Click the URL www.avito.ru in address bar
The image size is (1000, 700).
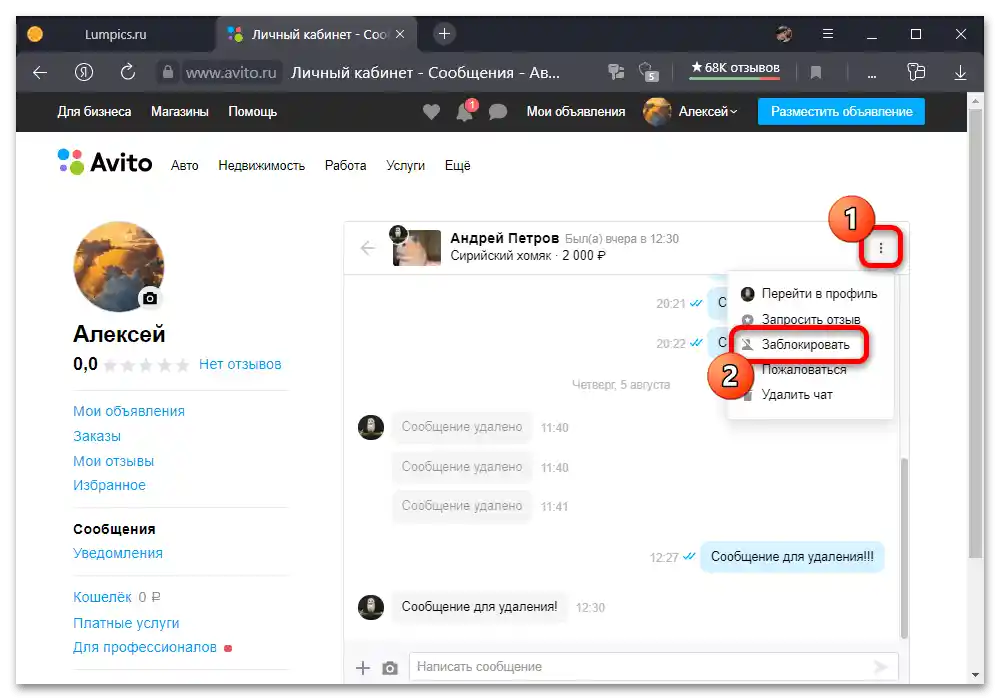[231, 73]
